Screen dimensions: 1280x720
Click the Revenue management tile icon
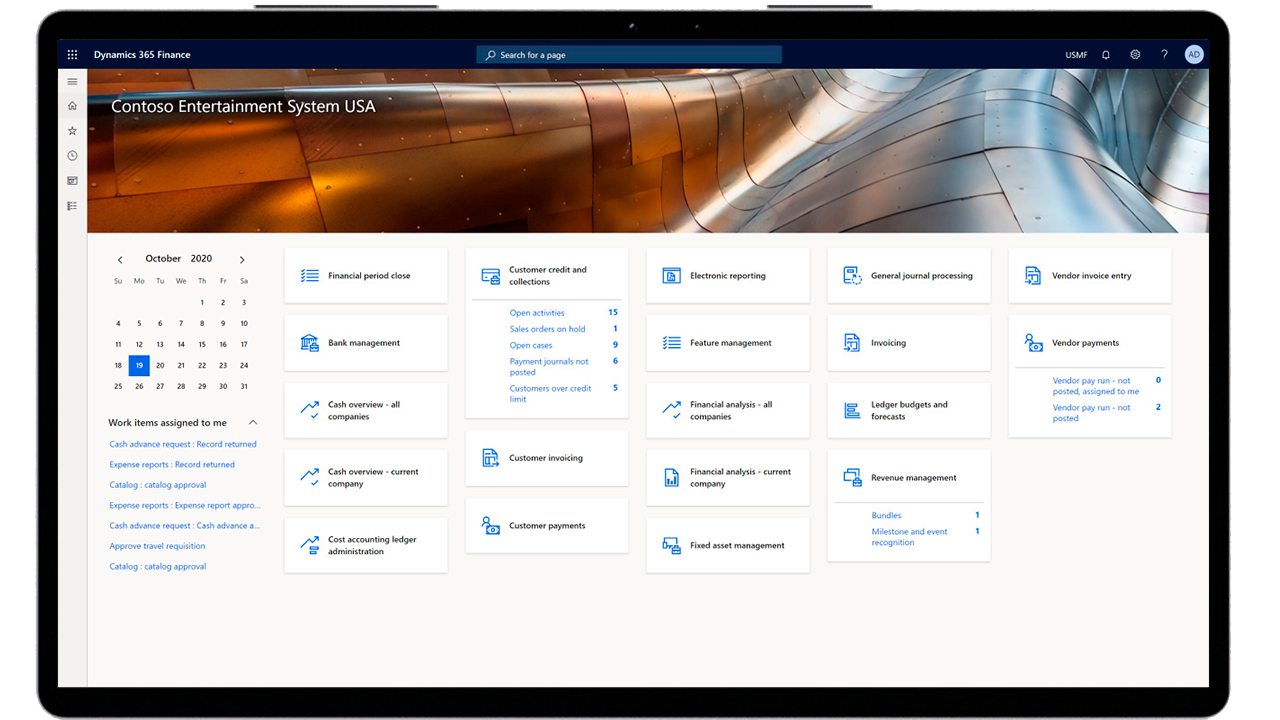tap(853, 478)
